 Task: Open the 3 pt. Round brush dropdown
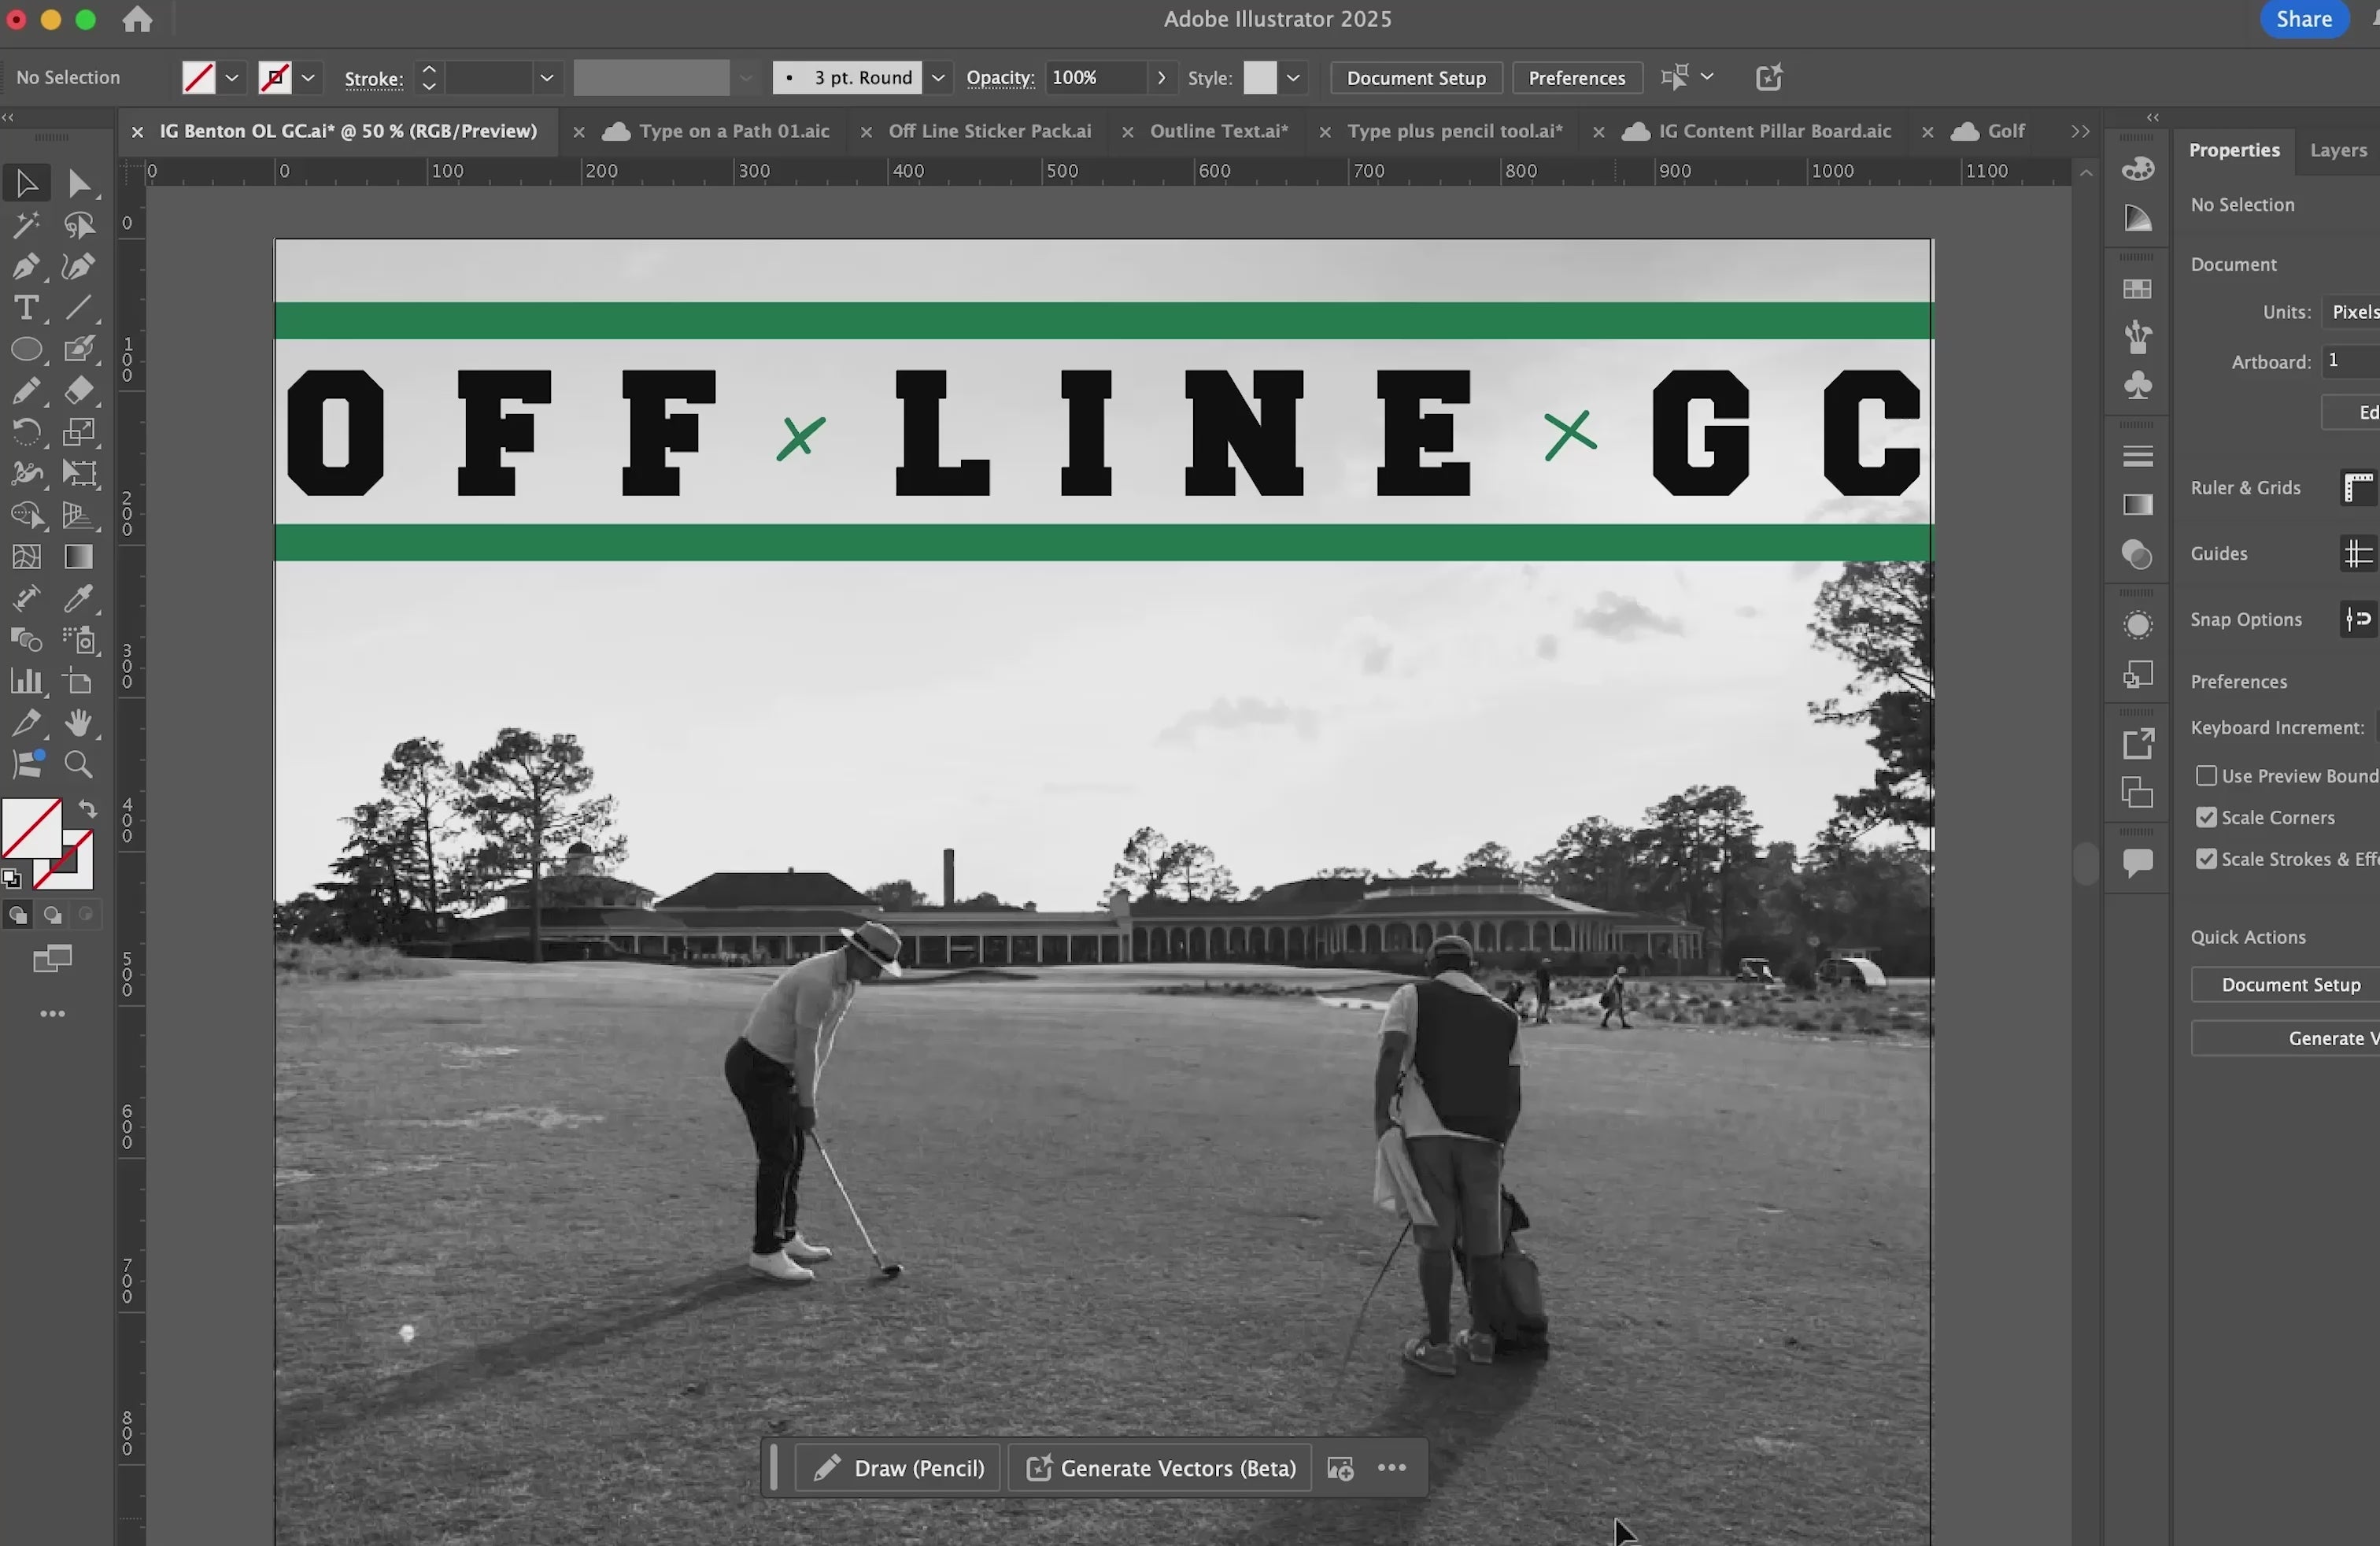tap(938, 78)
